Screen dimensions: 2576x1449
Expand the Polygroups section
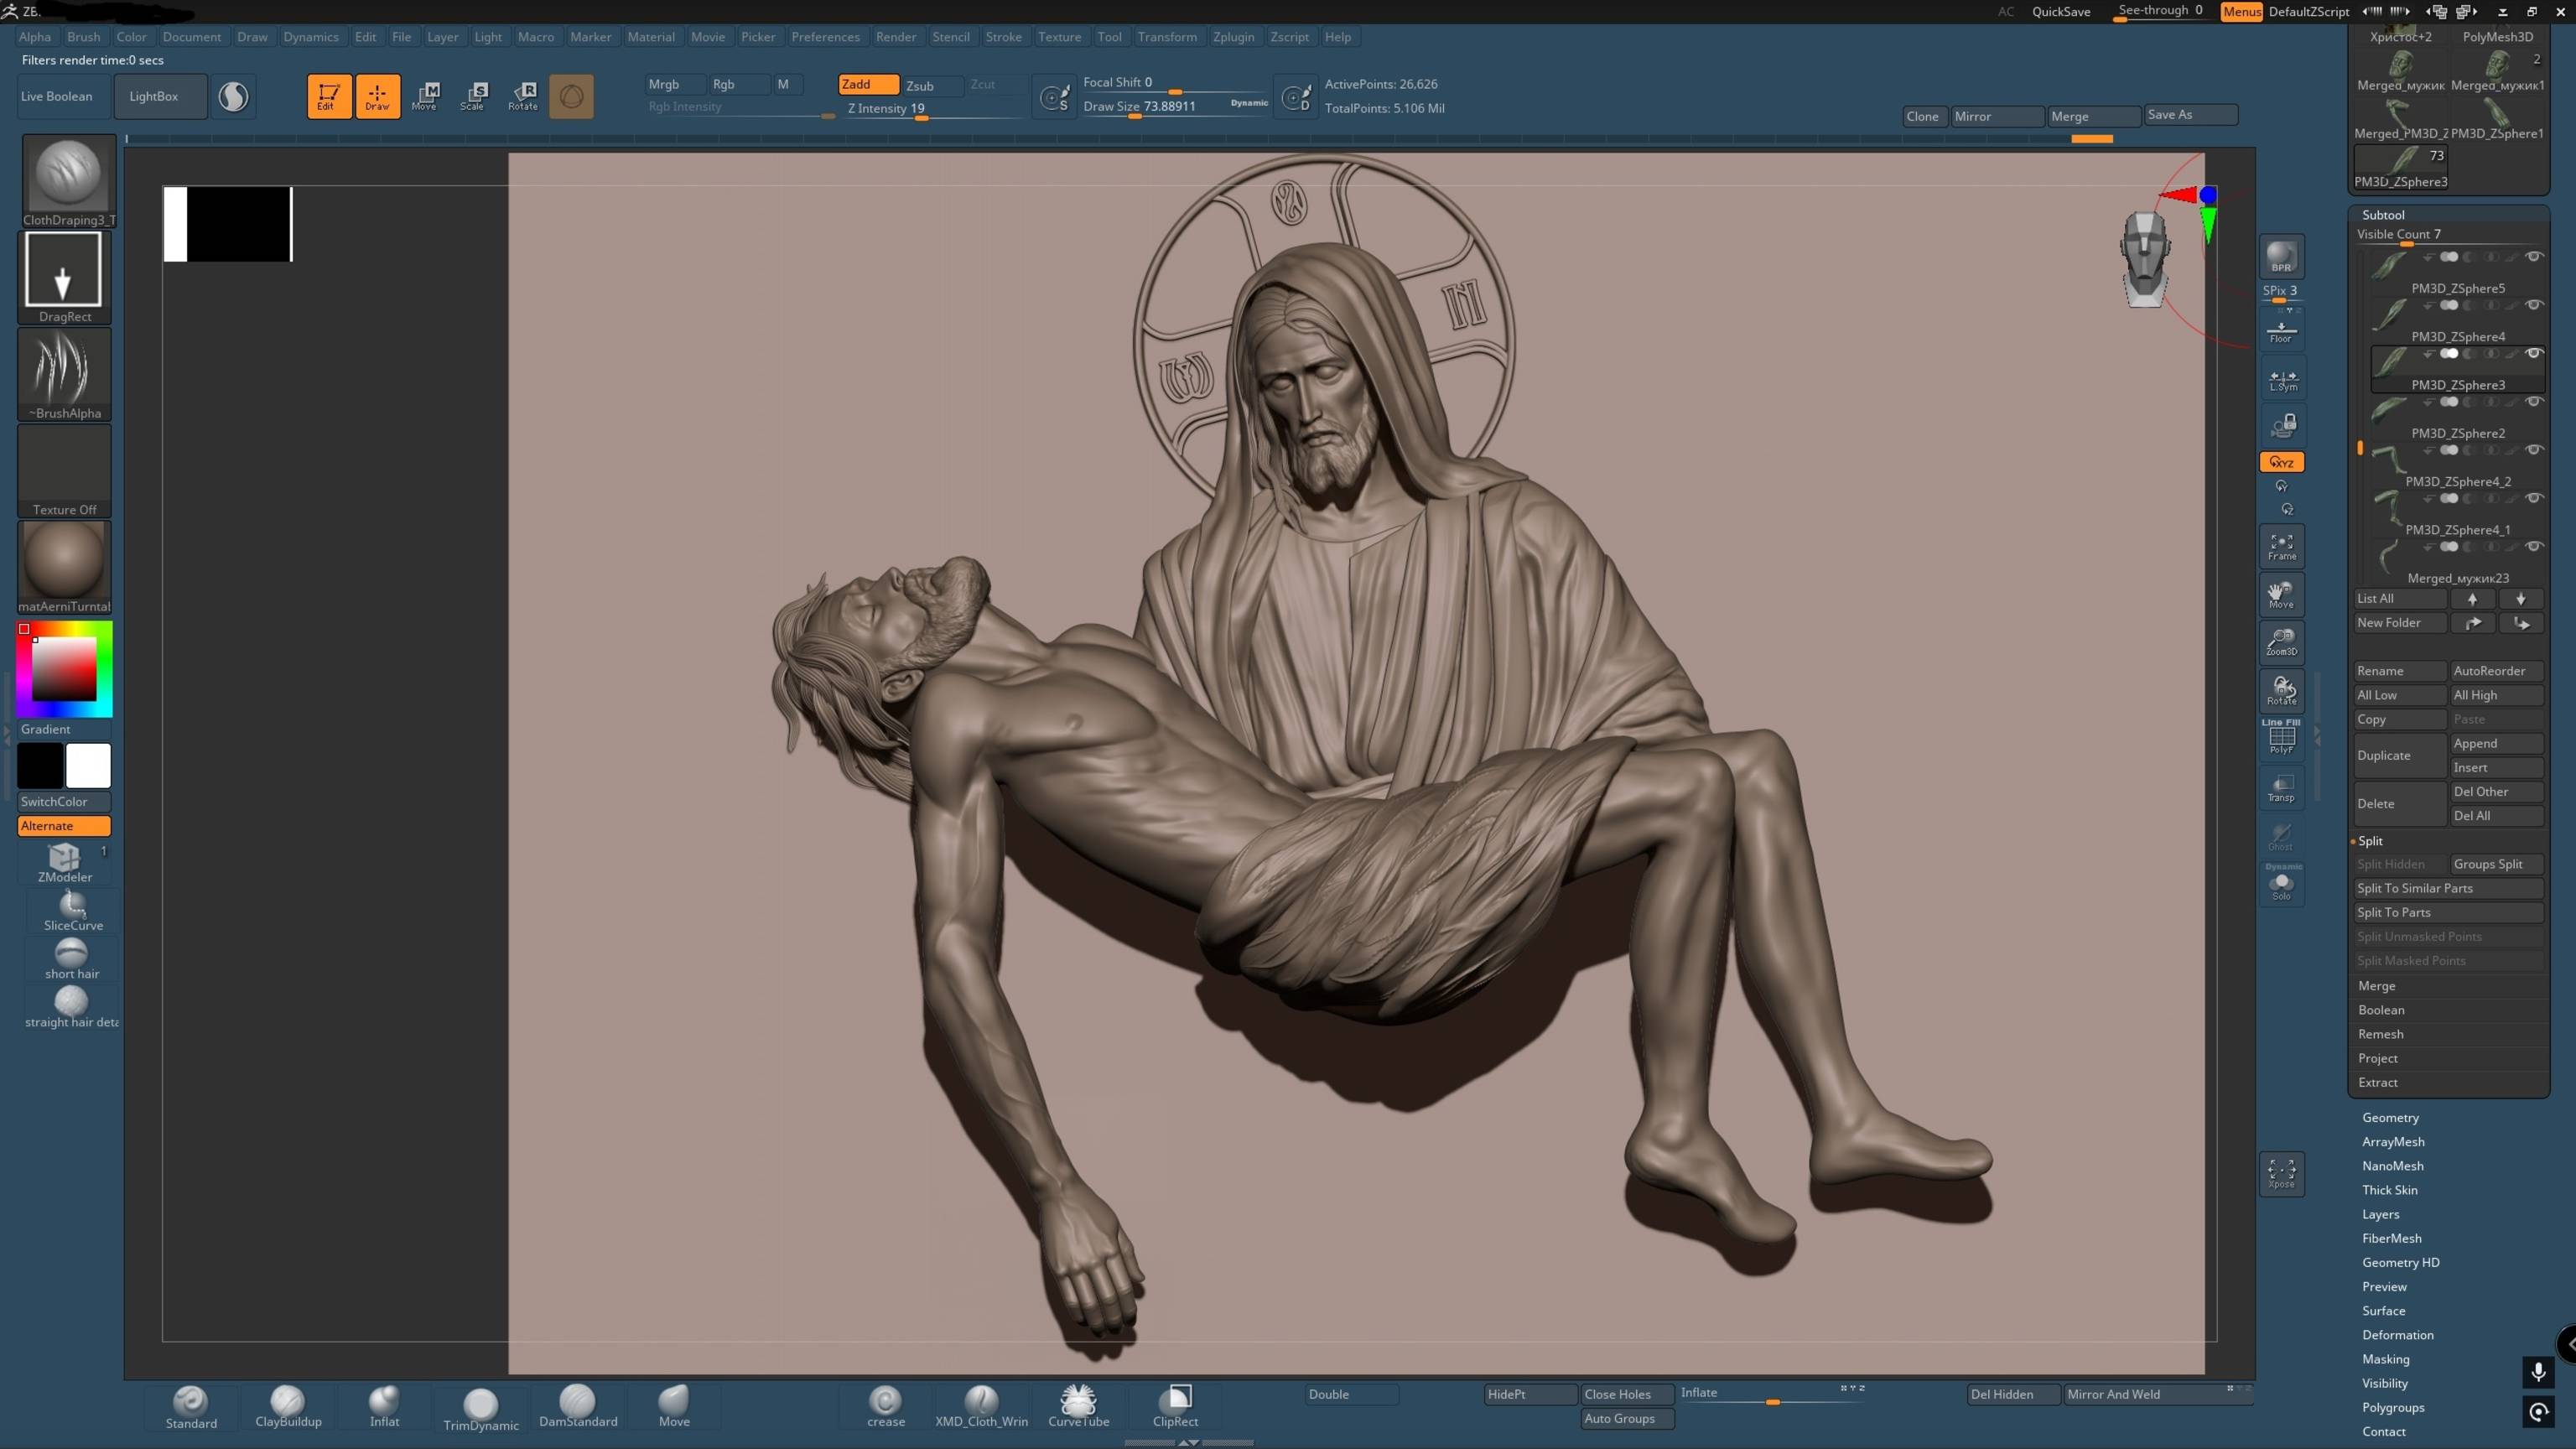[x=2393, y=1407]
